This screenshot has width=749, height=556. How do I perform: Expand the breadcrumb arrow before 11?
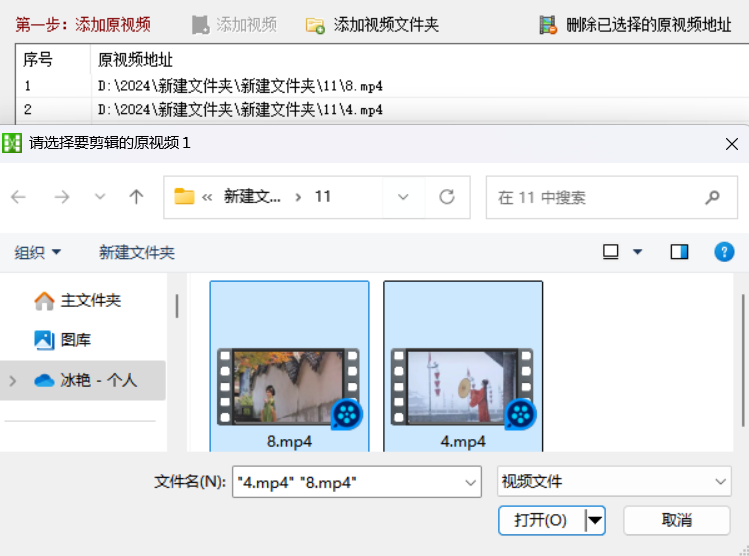pos(298,197)
